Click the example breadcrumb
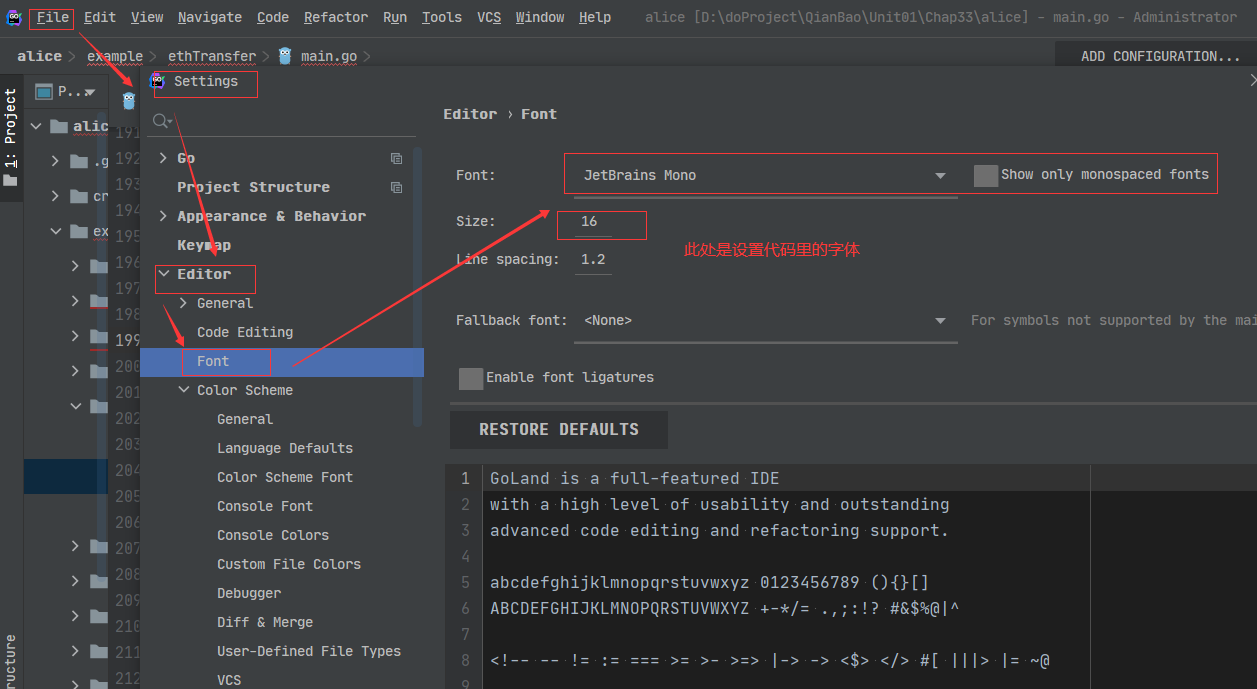 pos(114,56)
